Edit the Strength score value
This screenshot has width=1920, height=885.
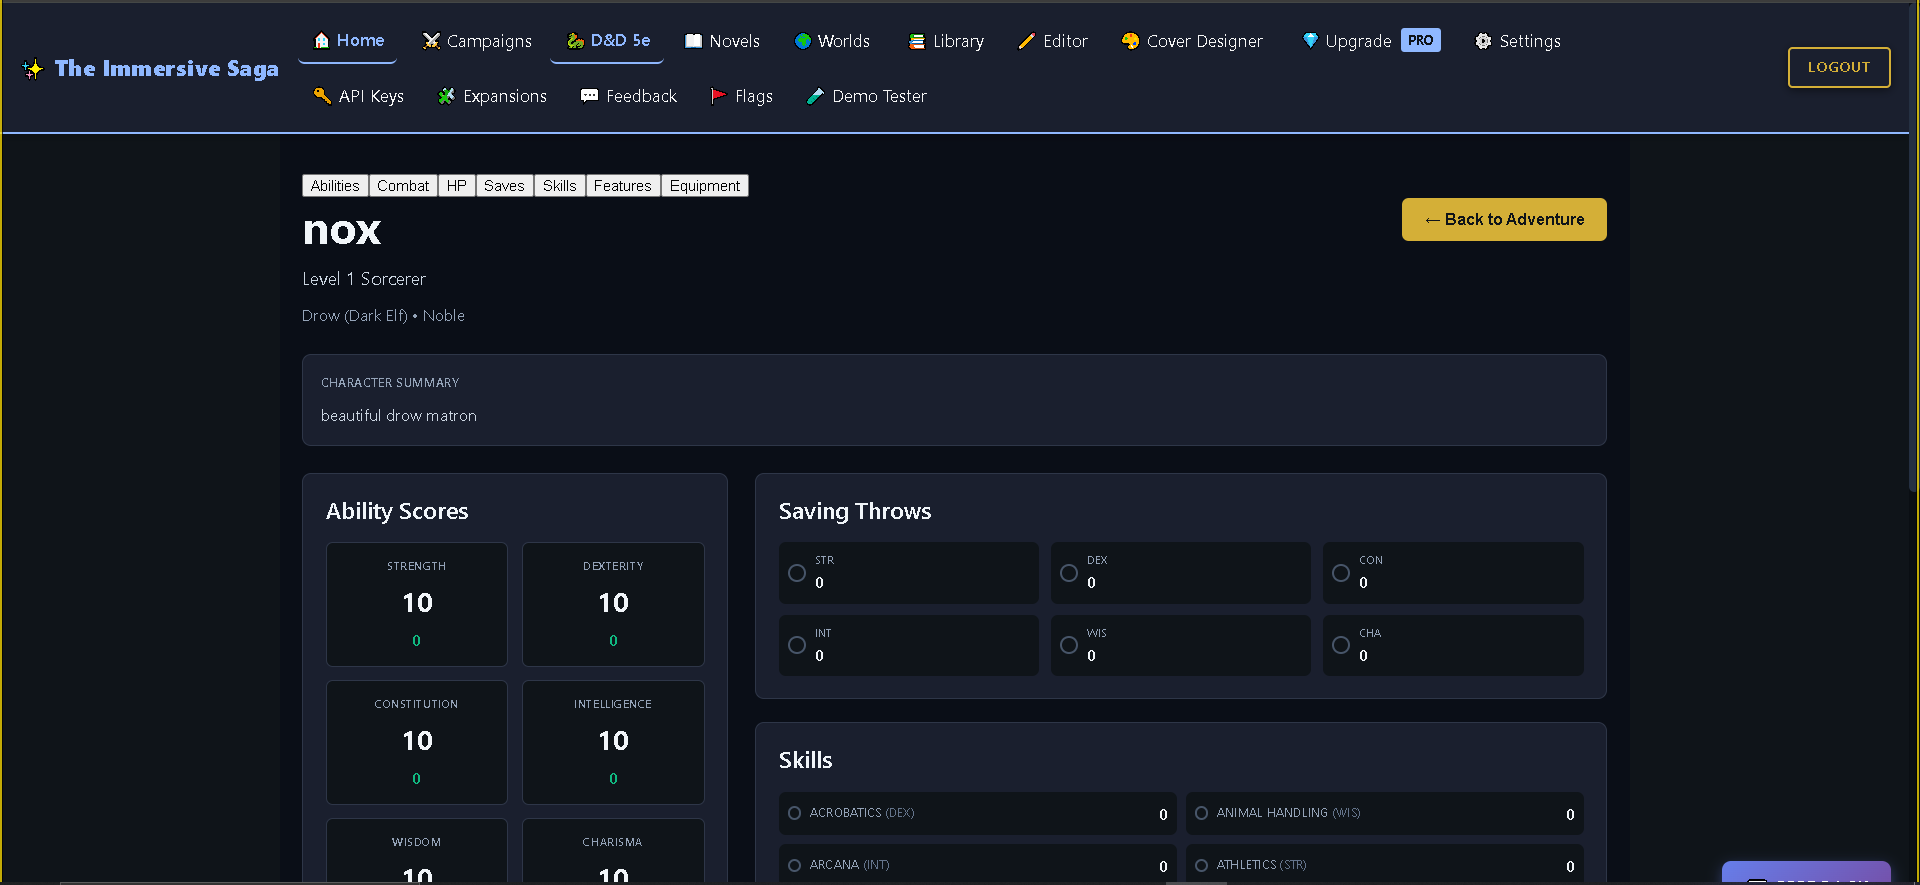tap(417, 603)
